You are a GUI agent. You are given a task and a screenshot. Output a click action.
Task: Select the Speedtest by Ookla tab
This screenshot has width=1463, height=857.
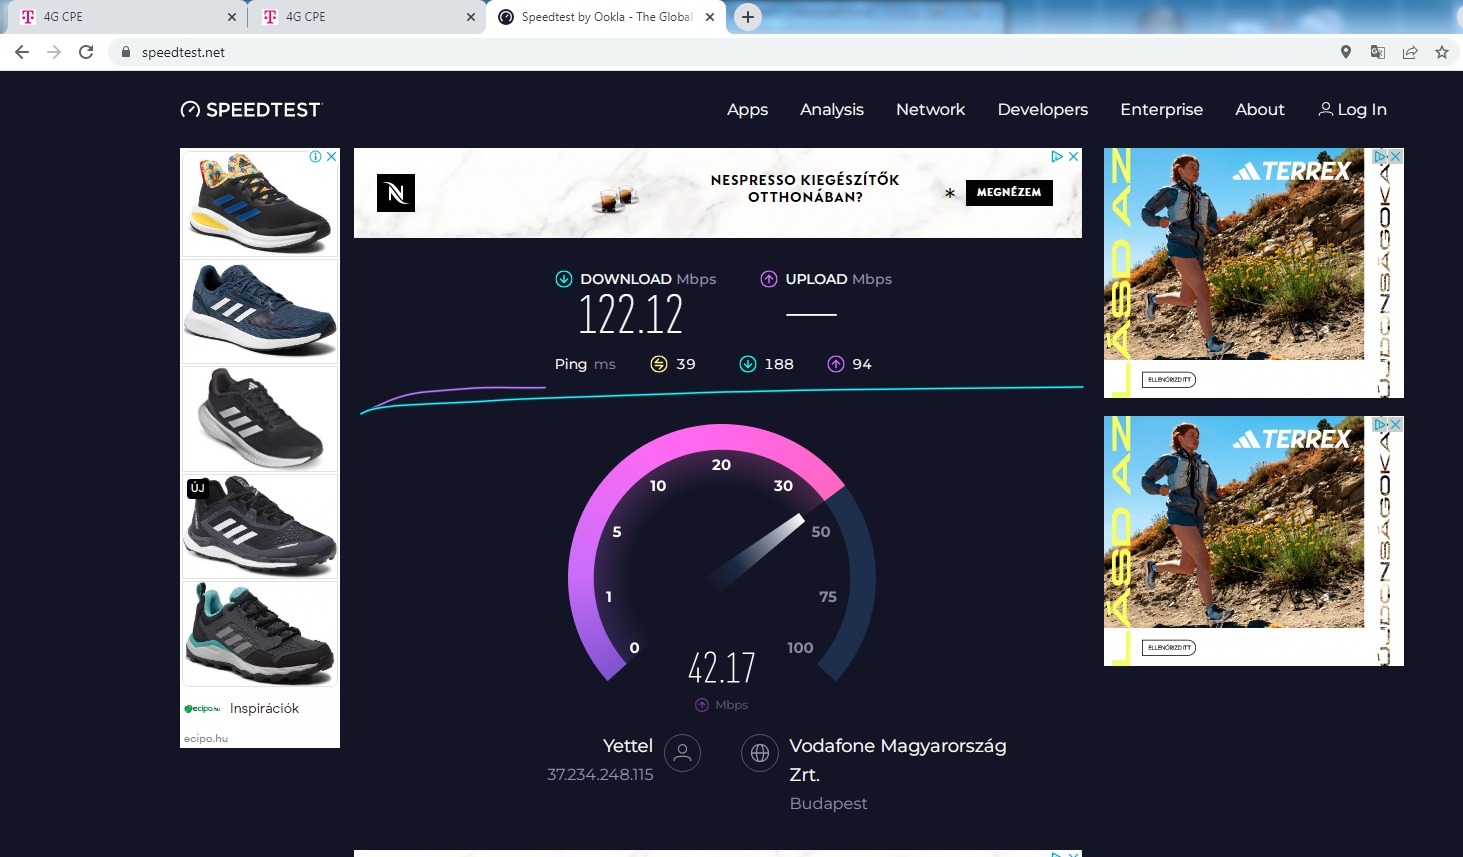click(607, 17)
